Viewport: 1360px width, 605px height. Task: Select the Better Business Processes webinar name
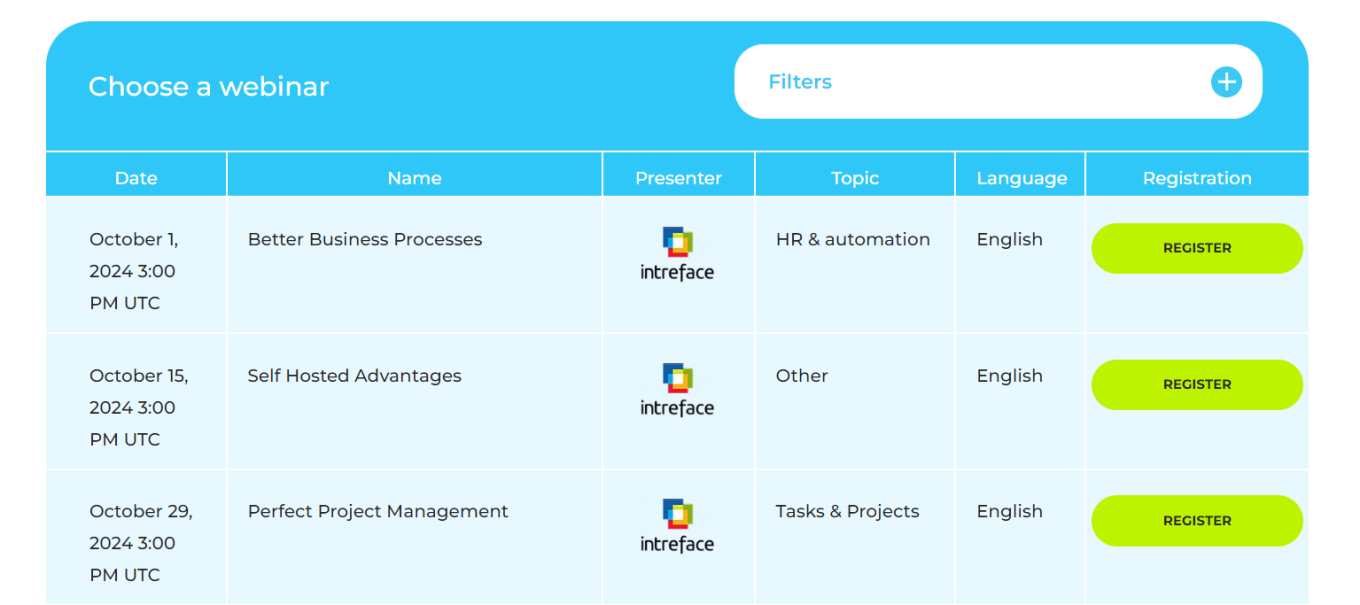pyautogui.click(x=365, y=239)
